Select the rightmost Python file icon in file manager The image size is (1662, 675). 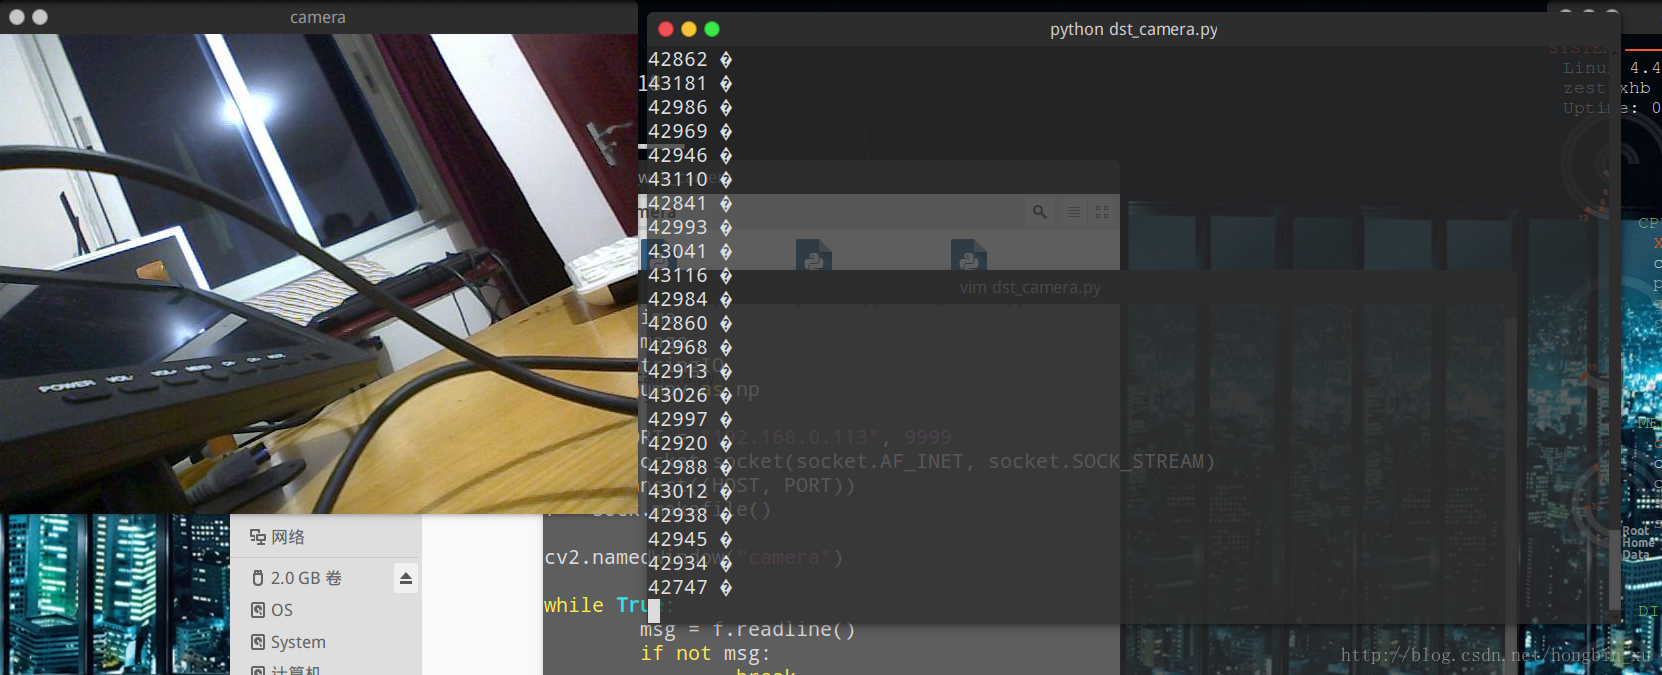968,257
